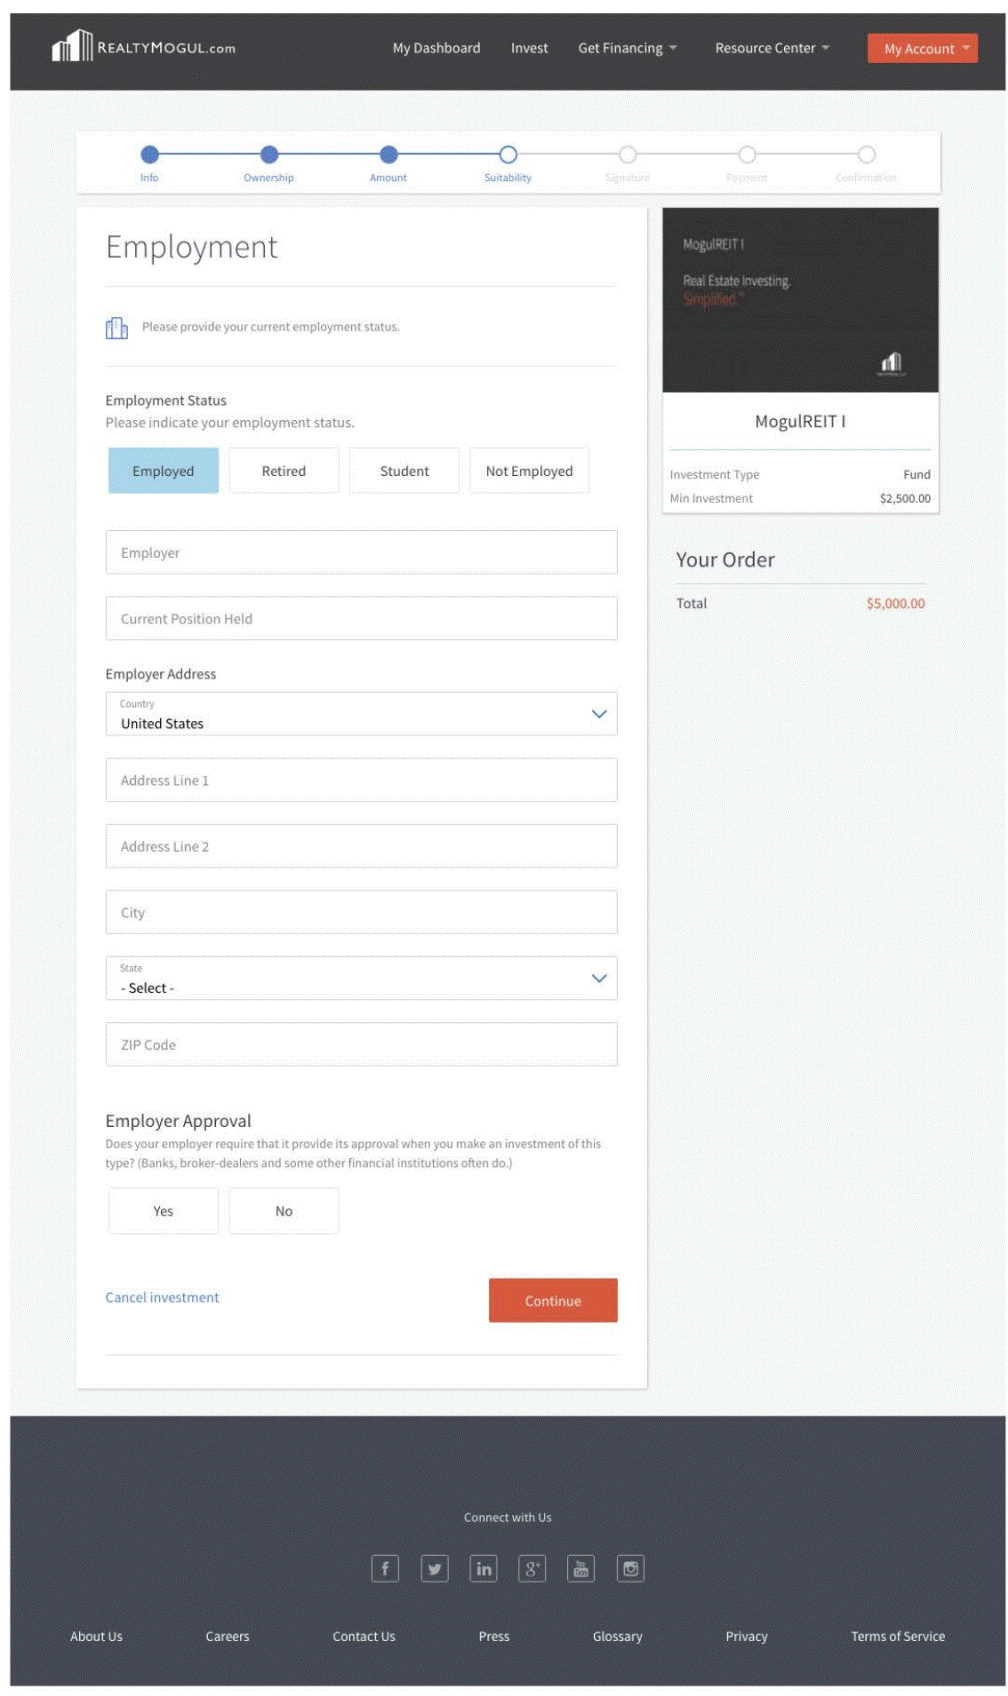
Task: Click the Cancel investment link
Action: 162,1297
